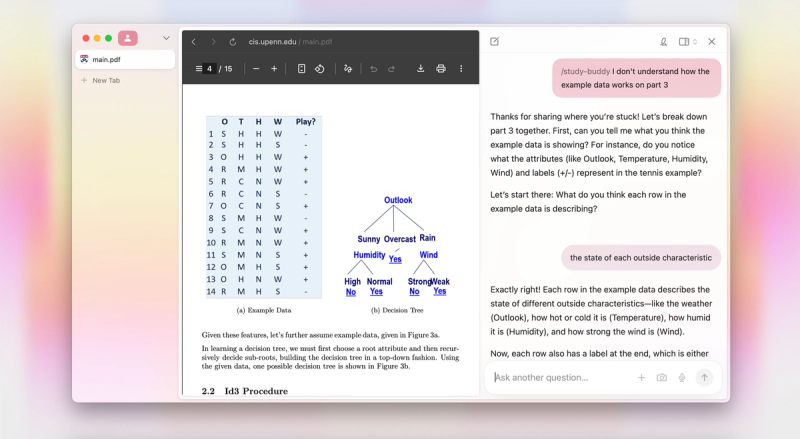Select the draw annotation tool
This screenshot has height=439, width=800.
[x=348, y=68]
